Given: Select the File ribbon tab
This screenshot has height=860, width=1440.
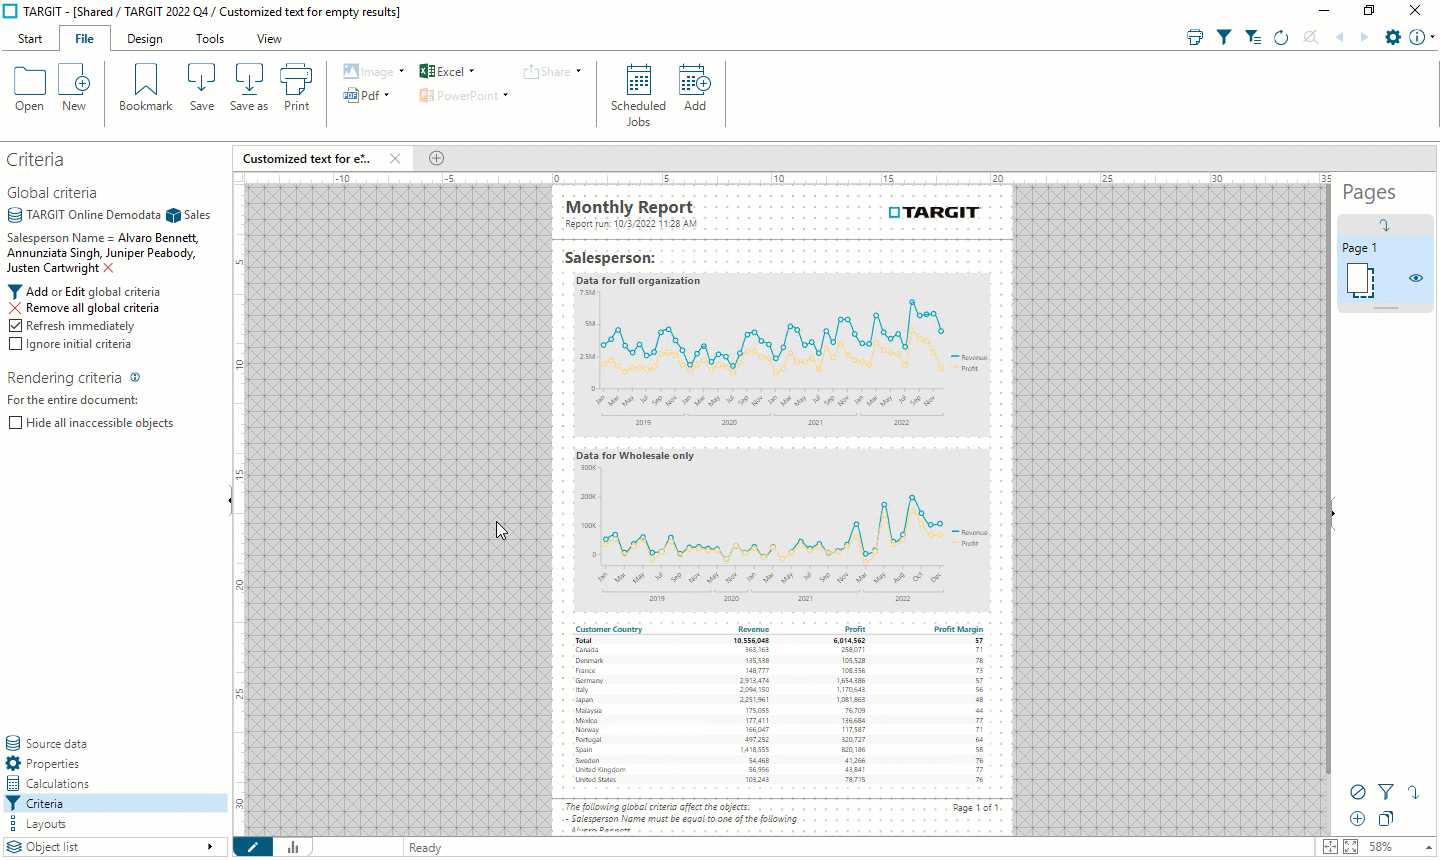Looking at the screenshot, I should 84,39.
